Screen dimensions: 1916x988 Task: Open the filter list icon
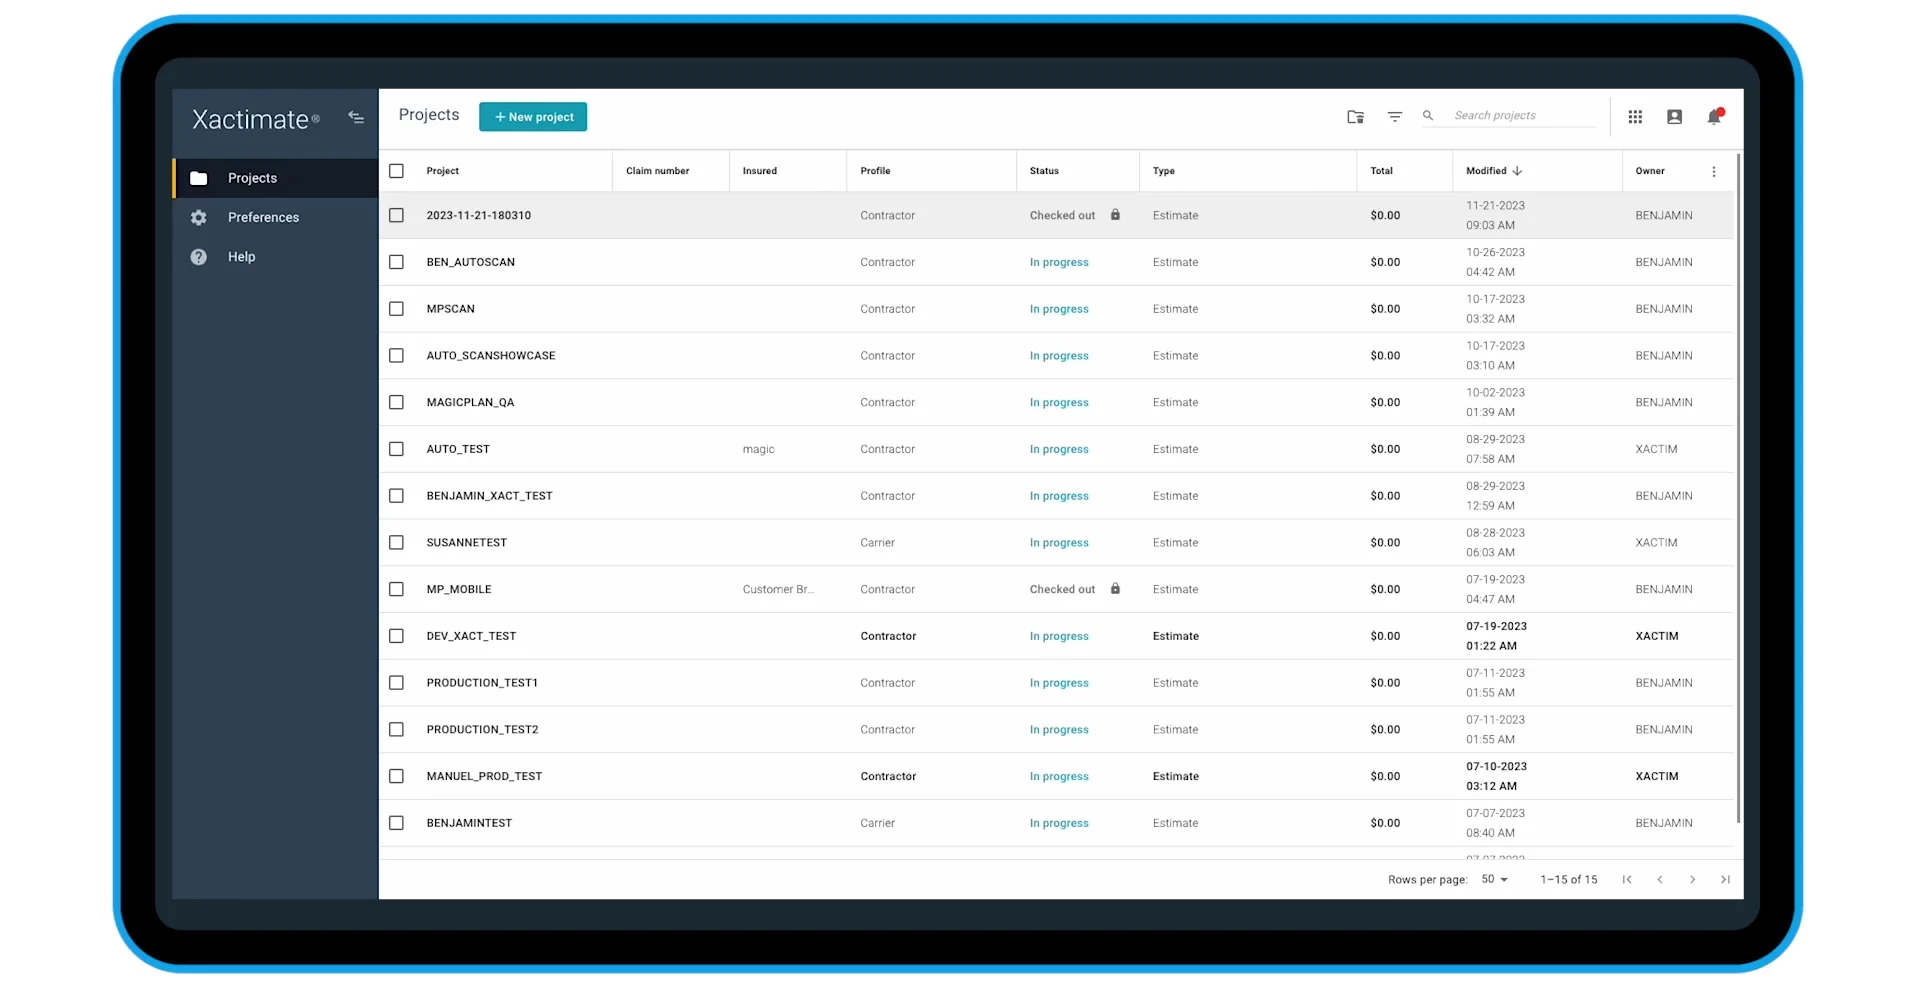click(1394, 117)
